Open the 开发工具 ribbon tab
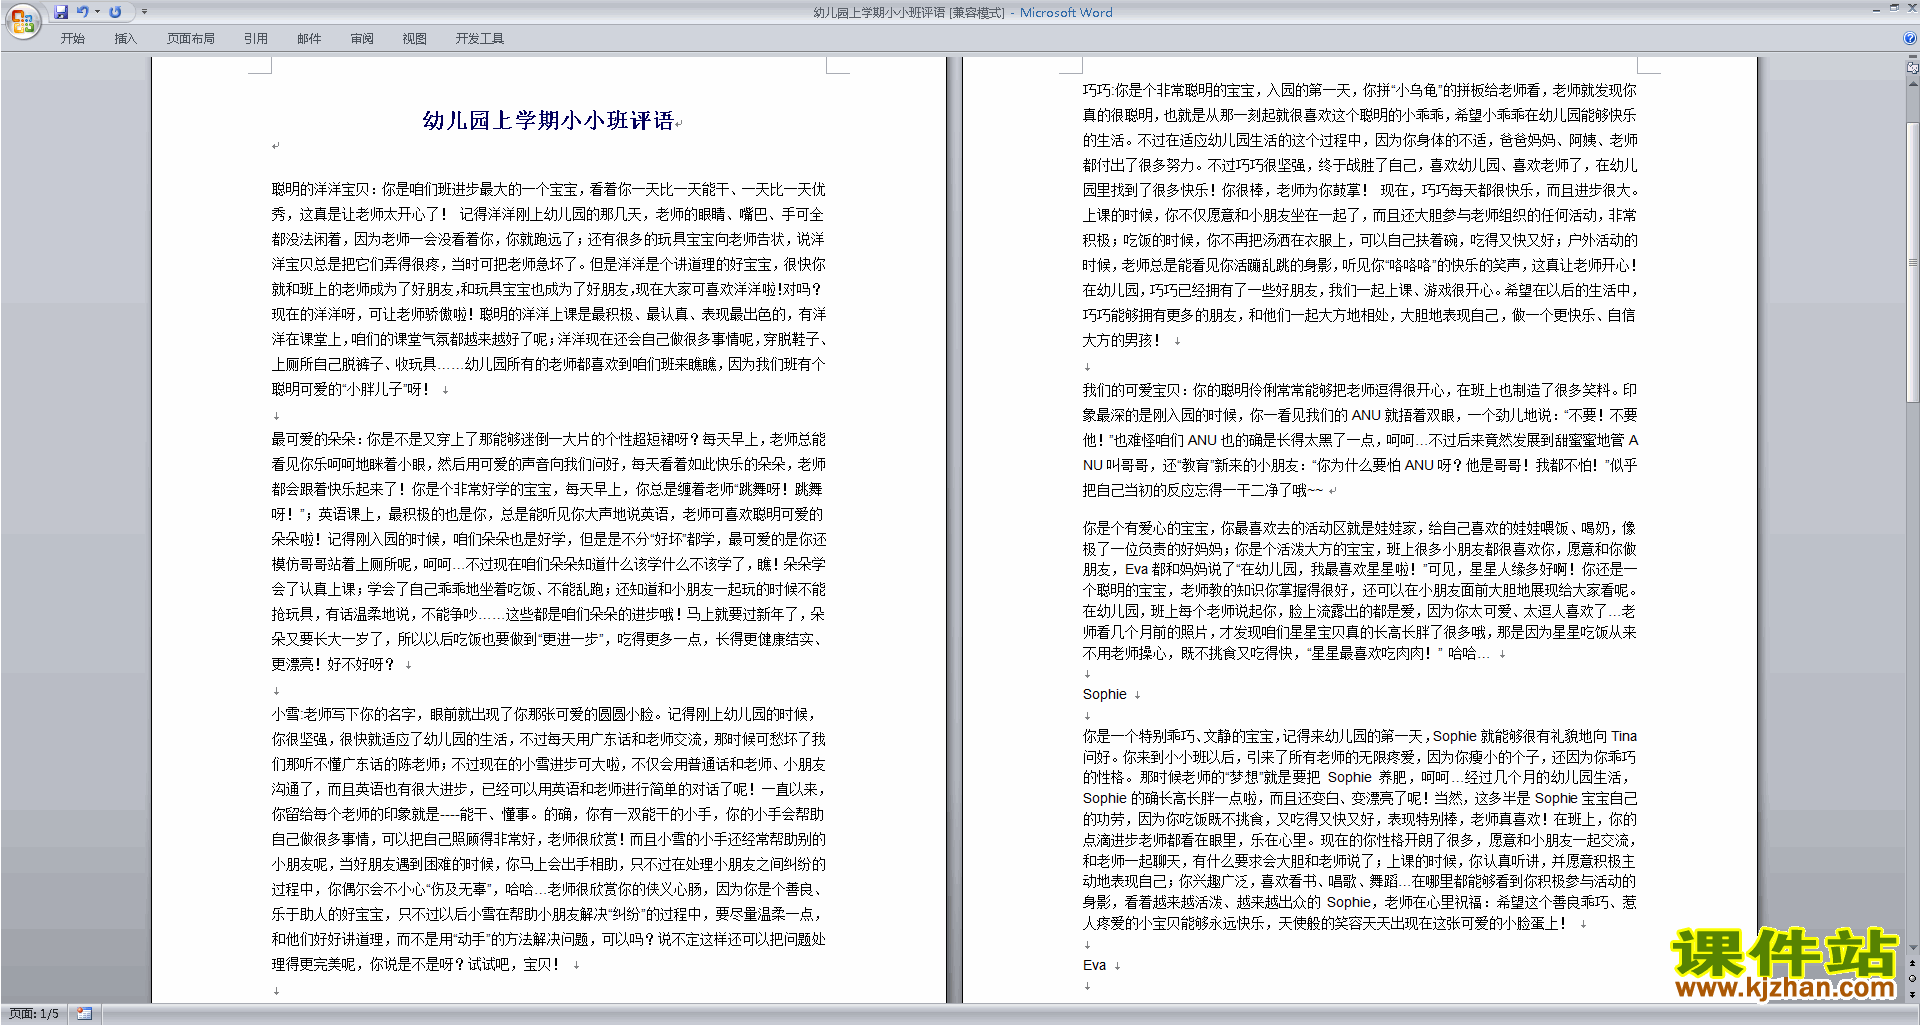This screenshot has width=1920, height=1025. [x=480, y=39]
